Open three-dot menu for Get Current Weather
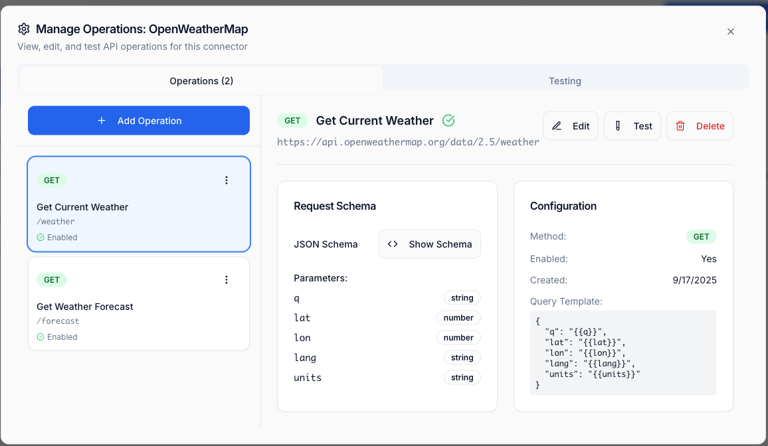This screenshot has height=446, width=768. pyautogui.click(x=226, y=180)
